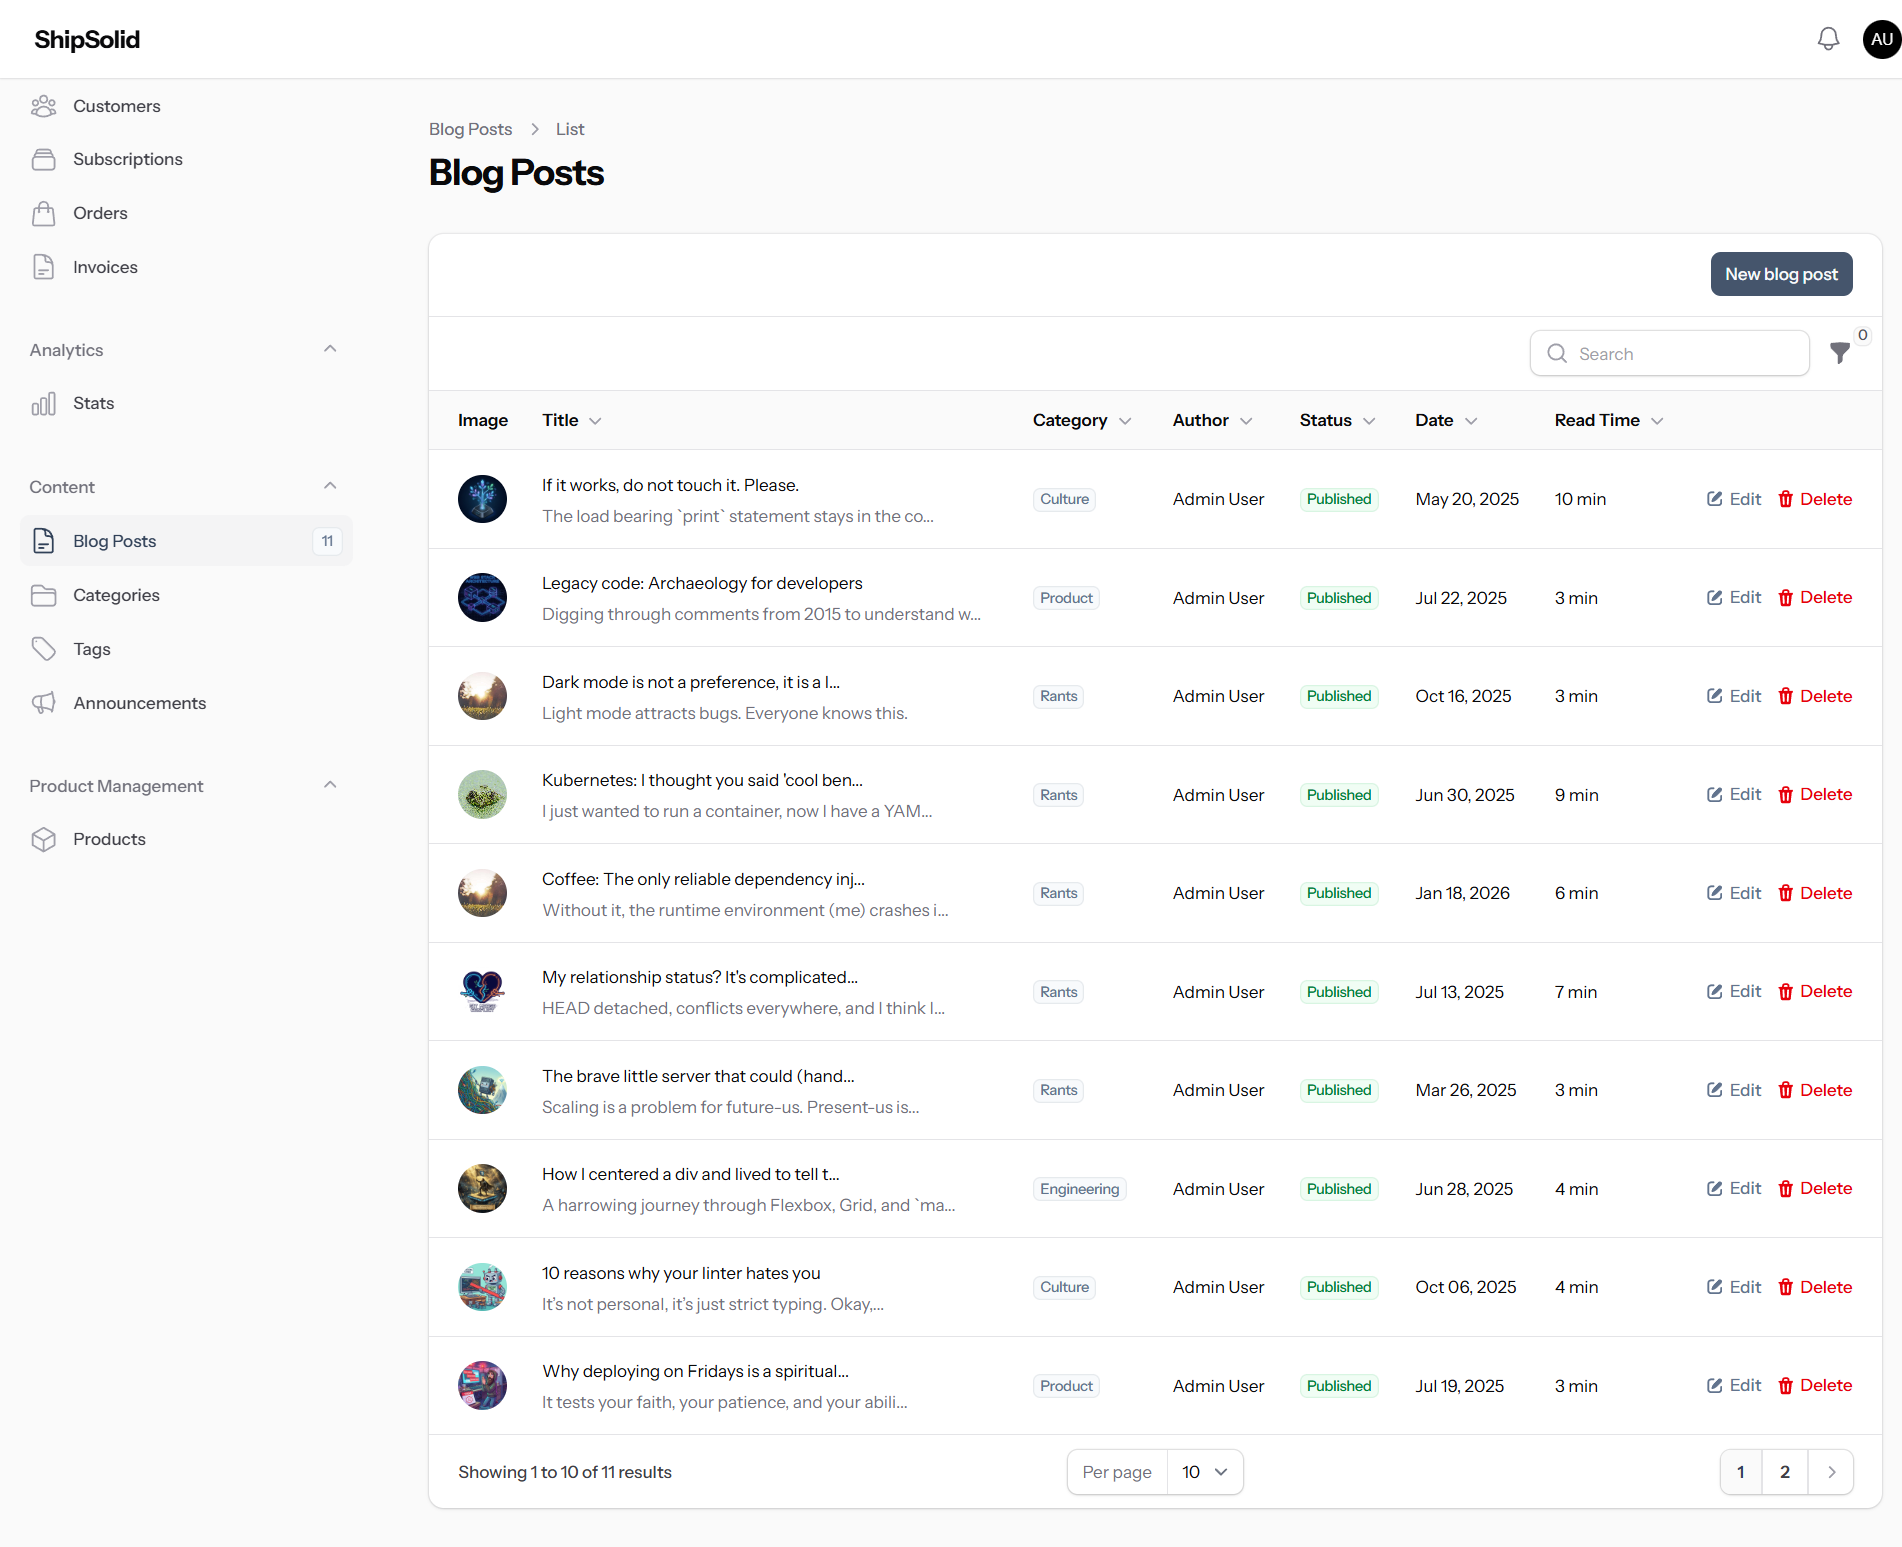Open the table filter funnel icon
The height and width of the screenshot is (1547, 1902).
[1839, 353]
